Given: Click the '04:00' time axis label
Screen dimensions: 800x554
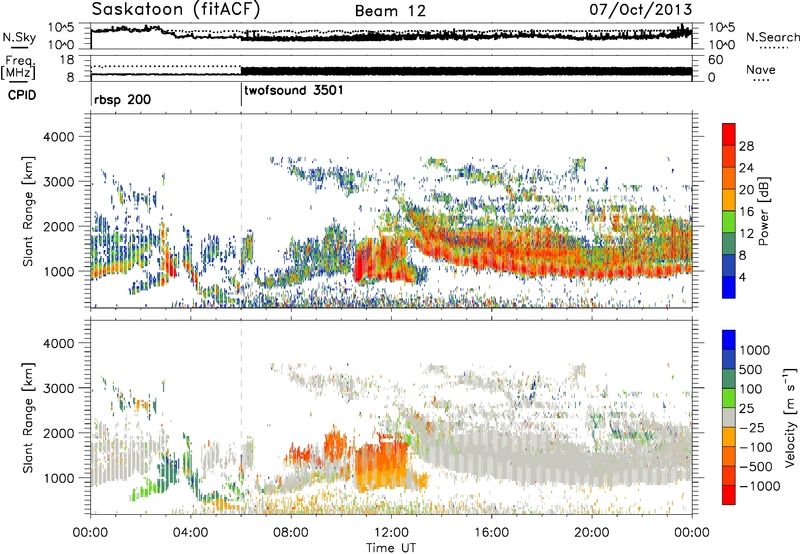Looking at the screenshot, I should 190,533.
